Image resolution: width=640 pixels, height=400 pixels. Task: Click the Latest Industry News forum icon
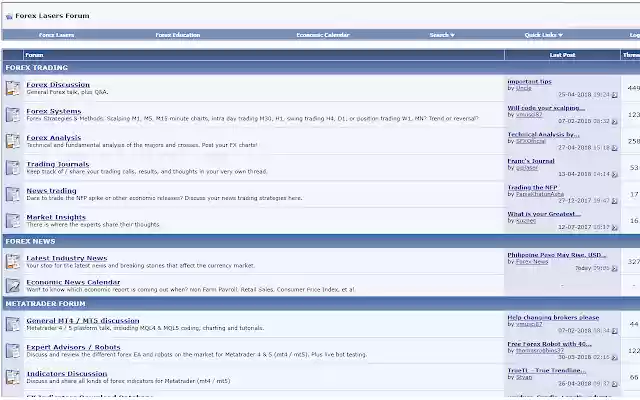coord(12,262)
